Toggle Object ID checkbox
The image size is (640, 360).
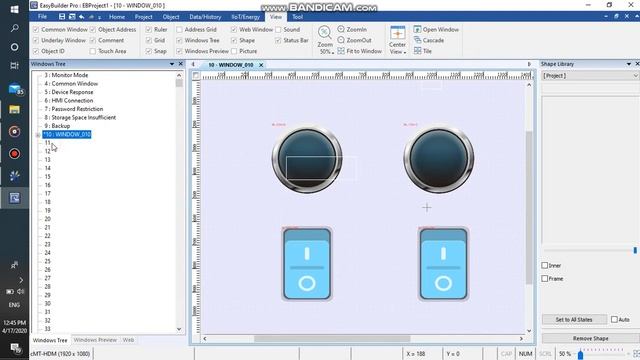click(x=36, y=51)
